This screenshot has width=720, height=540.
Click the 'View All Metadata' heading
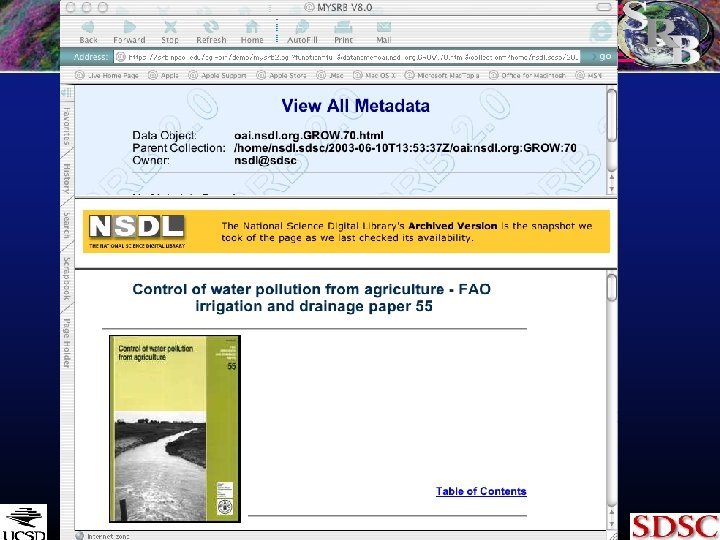[x=355, y=106]
